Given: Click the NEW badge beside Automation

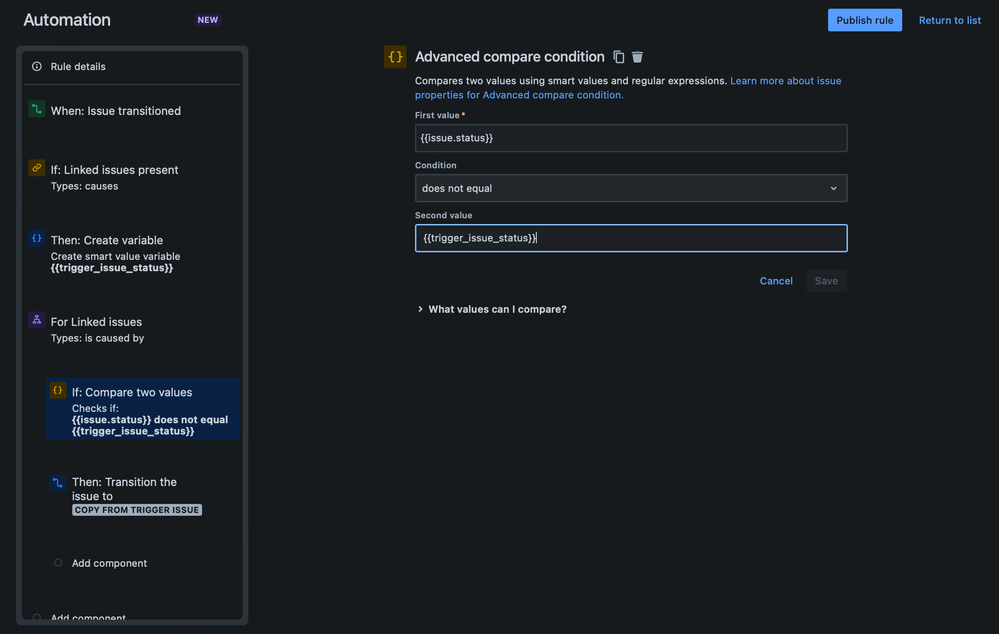Looking at the screenshot, I should click(208, 20).
